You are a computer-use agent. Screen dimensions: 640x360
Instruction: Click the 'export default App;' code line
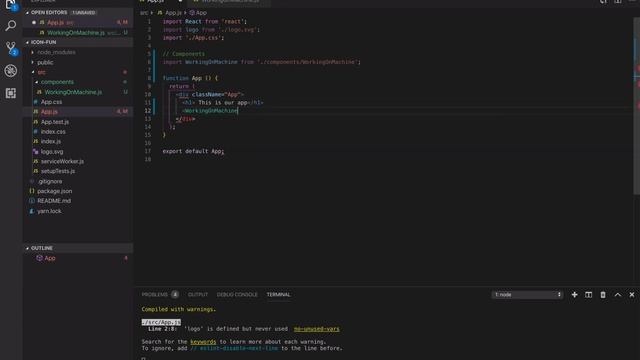pos(193,151)
